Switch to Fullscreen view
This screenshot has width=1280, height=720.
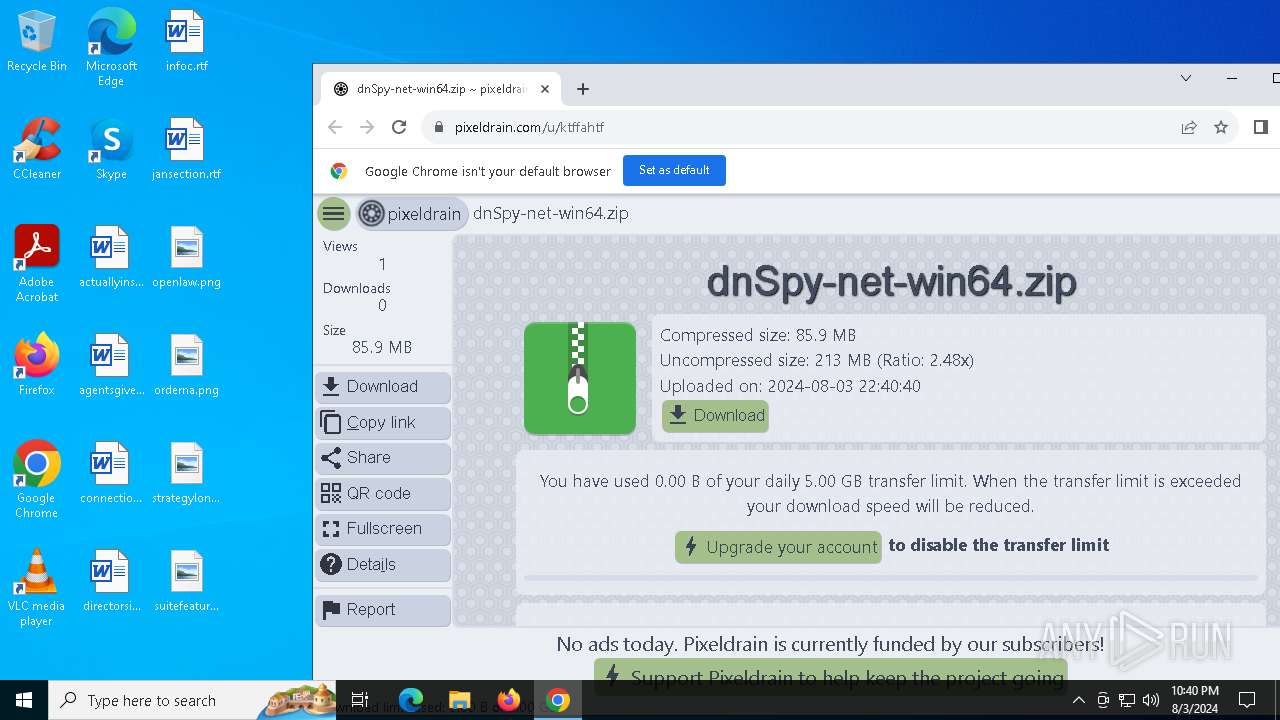pos(383,529)
